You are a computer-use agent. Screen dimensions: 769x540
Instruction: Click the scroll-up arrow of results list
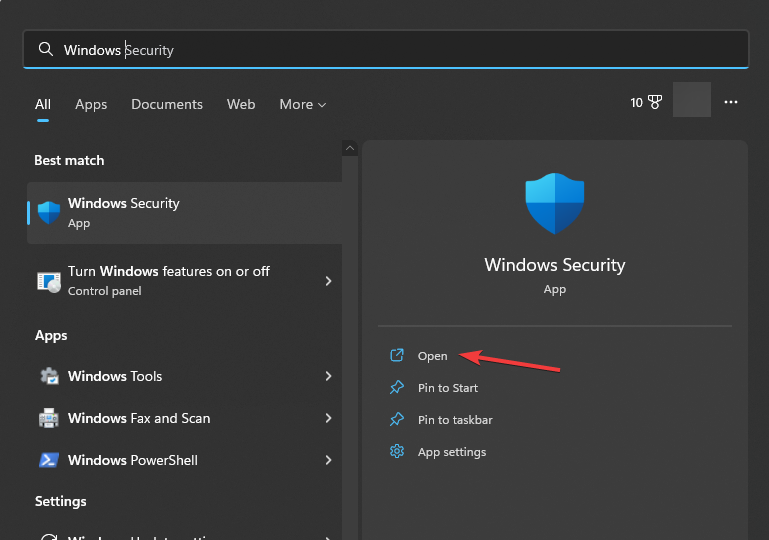click(350, 148)
